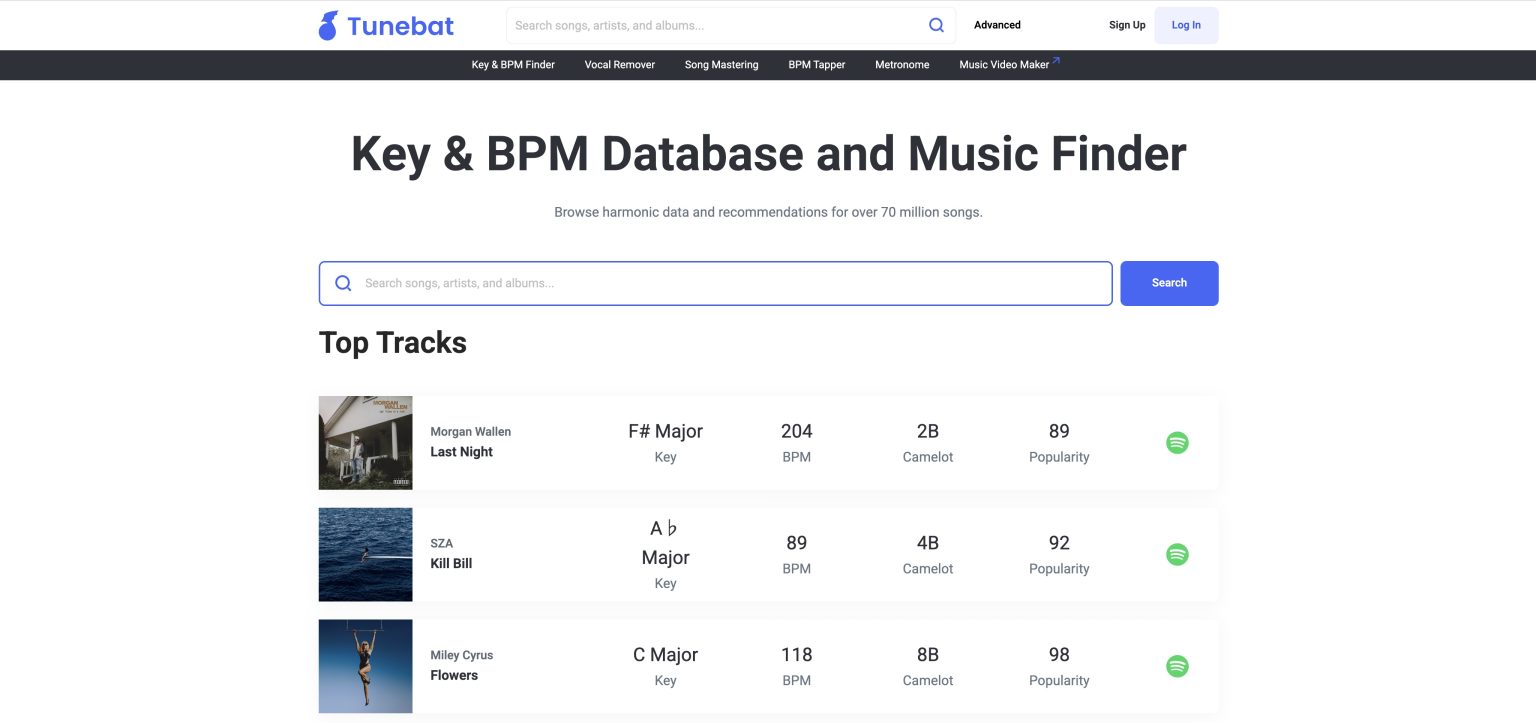The image size is (1536, 723).
Task: Open Spotify for Last Night by Morgan Wallen
Action: (1177, 442)
